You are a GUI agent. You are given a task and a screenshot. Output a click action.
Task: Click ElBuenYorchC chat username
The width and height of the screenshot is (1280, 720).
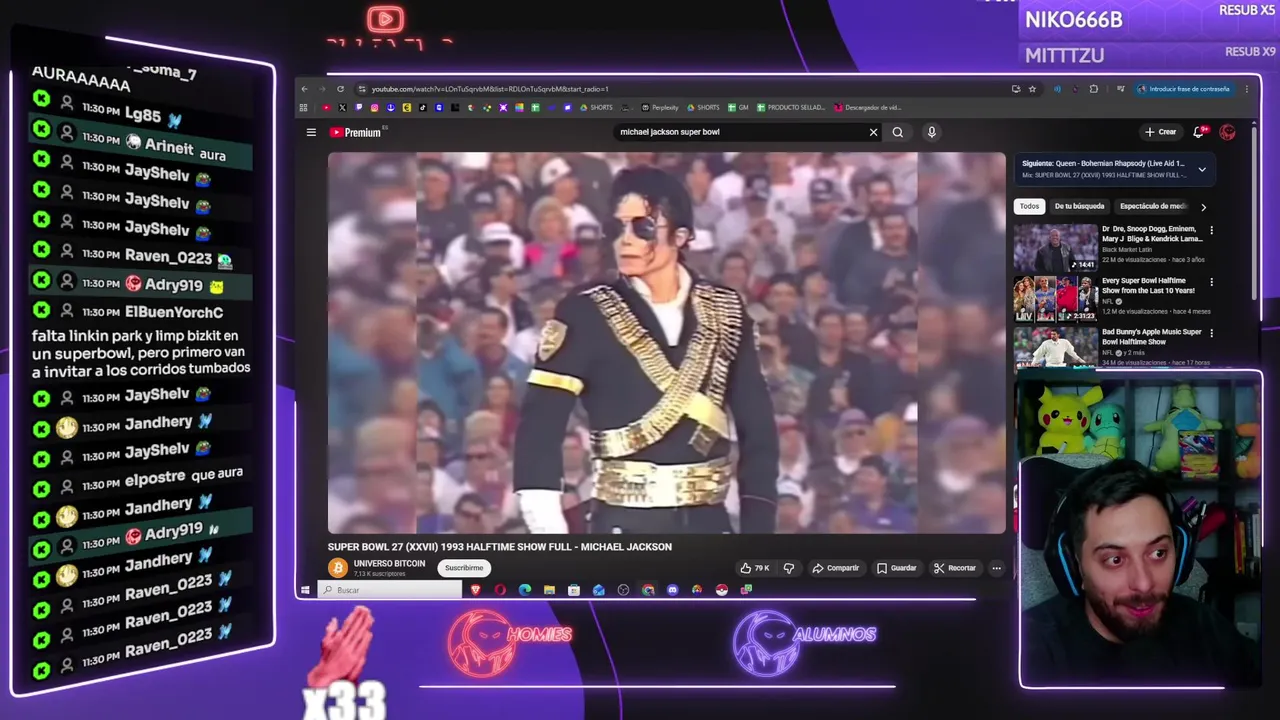[x=174, y=312]
